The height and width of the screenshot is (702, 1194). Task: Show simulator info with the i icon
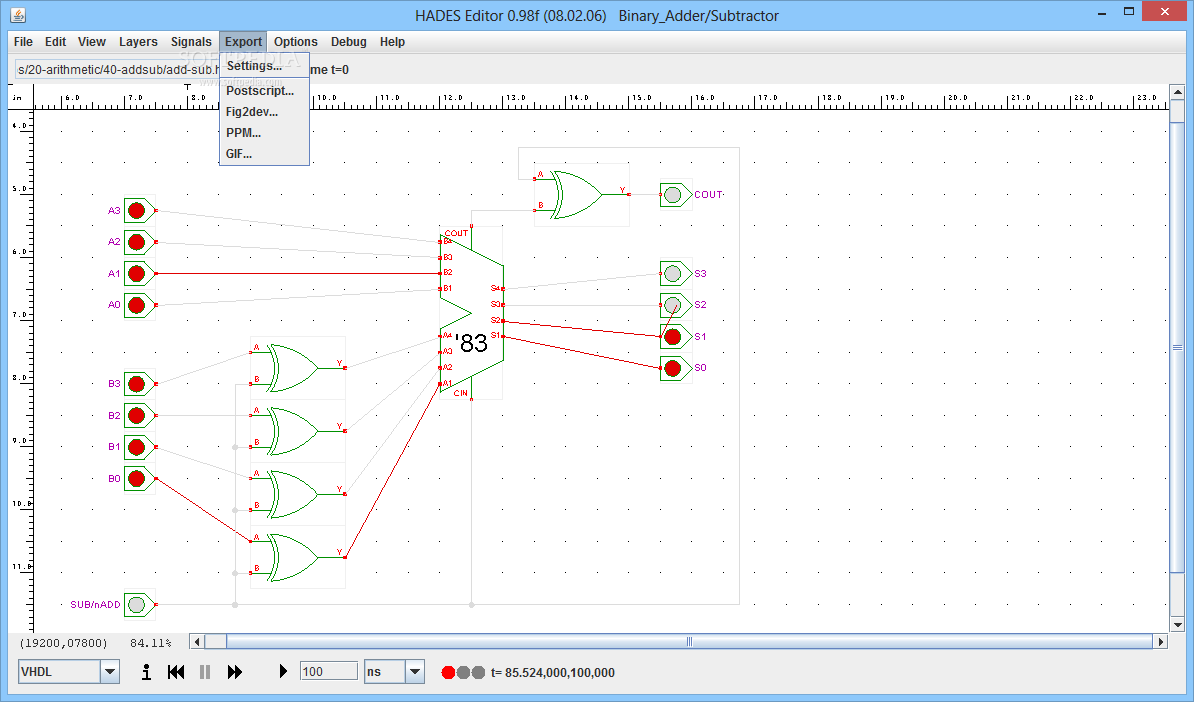pyautogui.click(x=146, y=672)
